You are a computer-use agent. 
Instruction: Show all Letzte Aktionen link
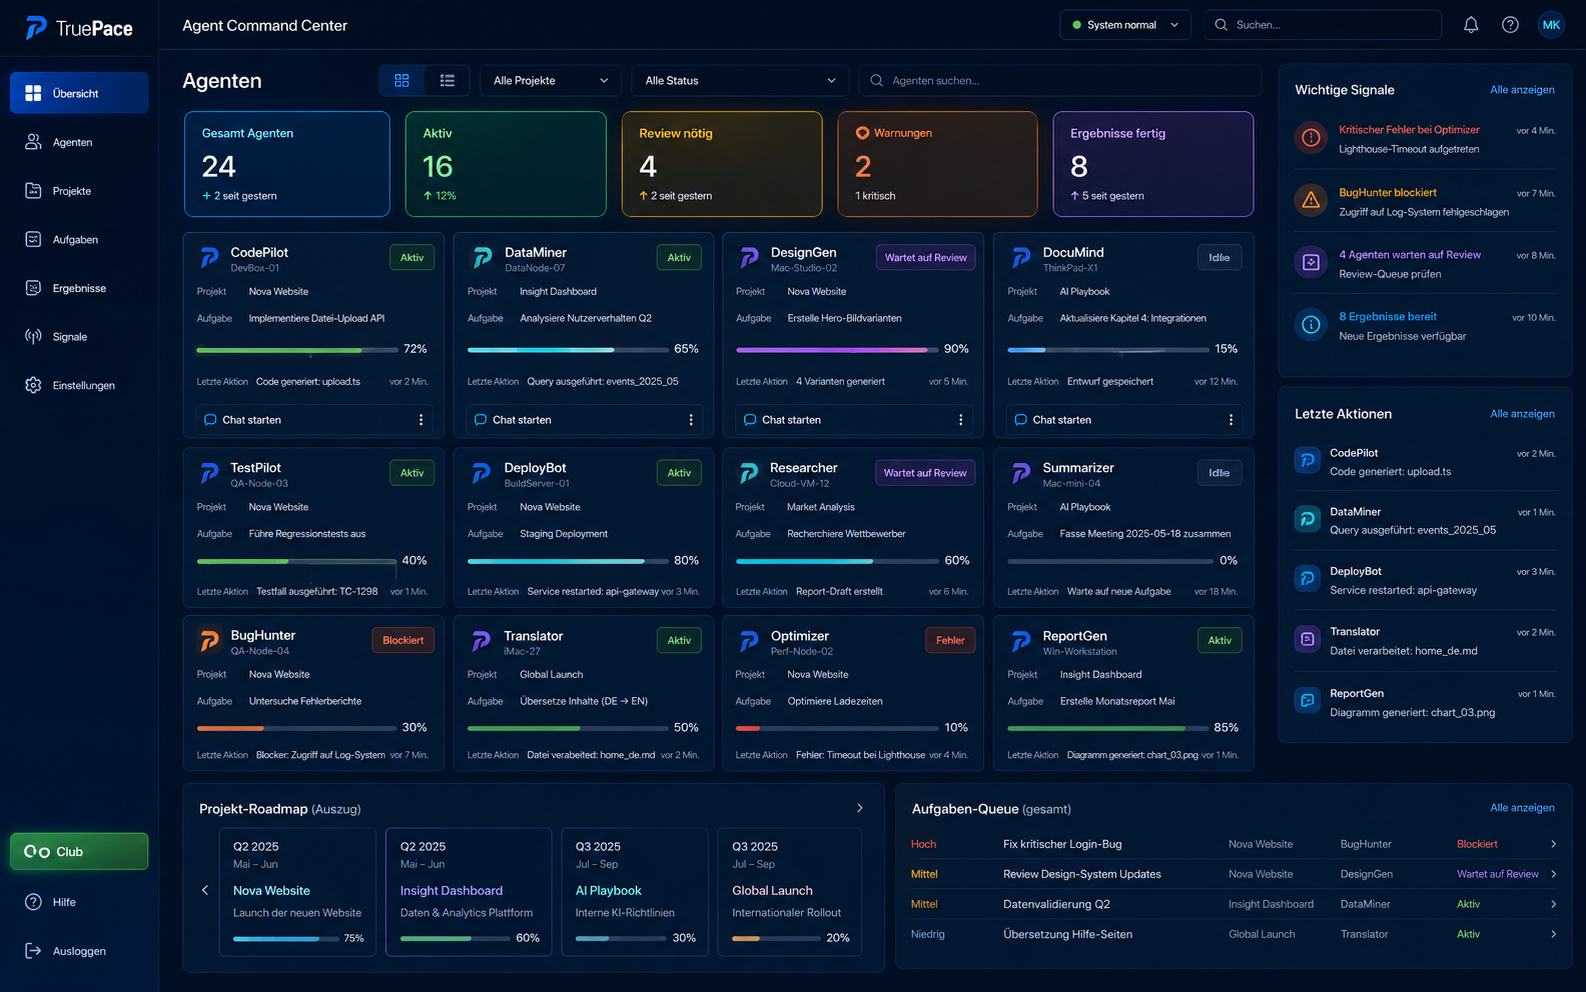point(1522,414)
